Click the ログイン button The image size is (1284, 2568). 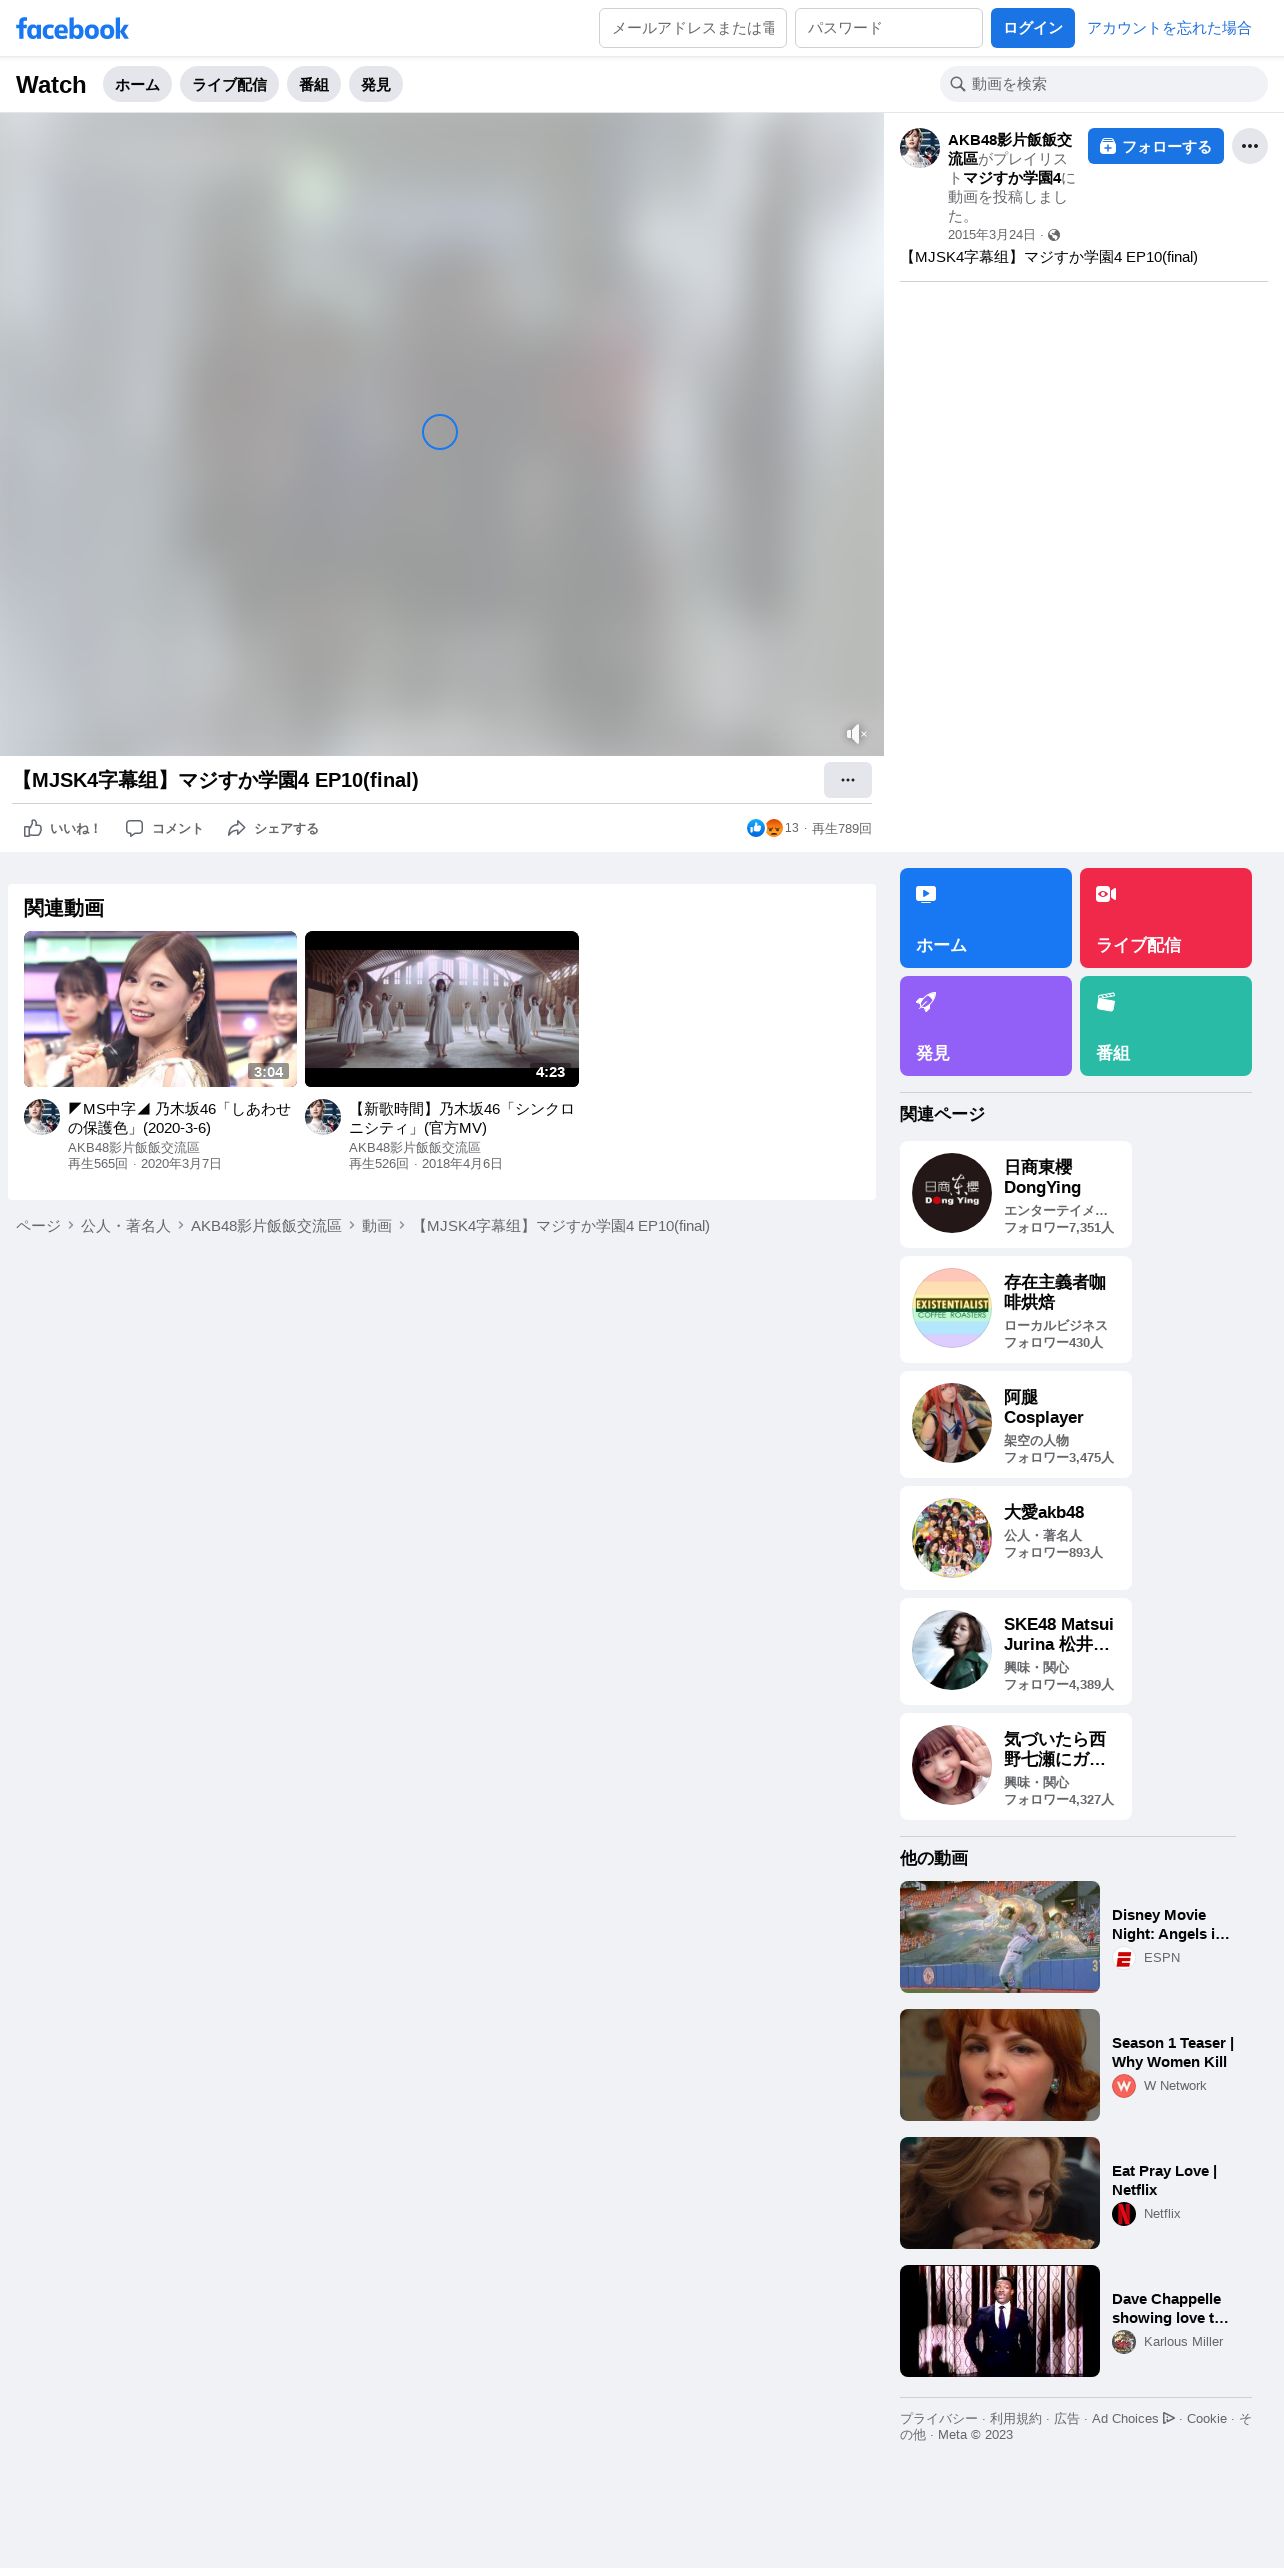tap(1033, 28)
